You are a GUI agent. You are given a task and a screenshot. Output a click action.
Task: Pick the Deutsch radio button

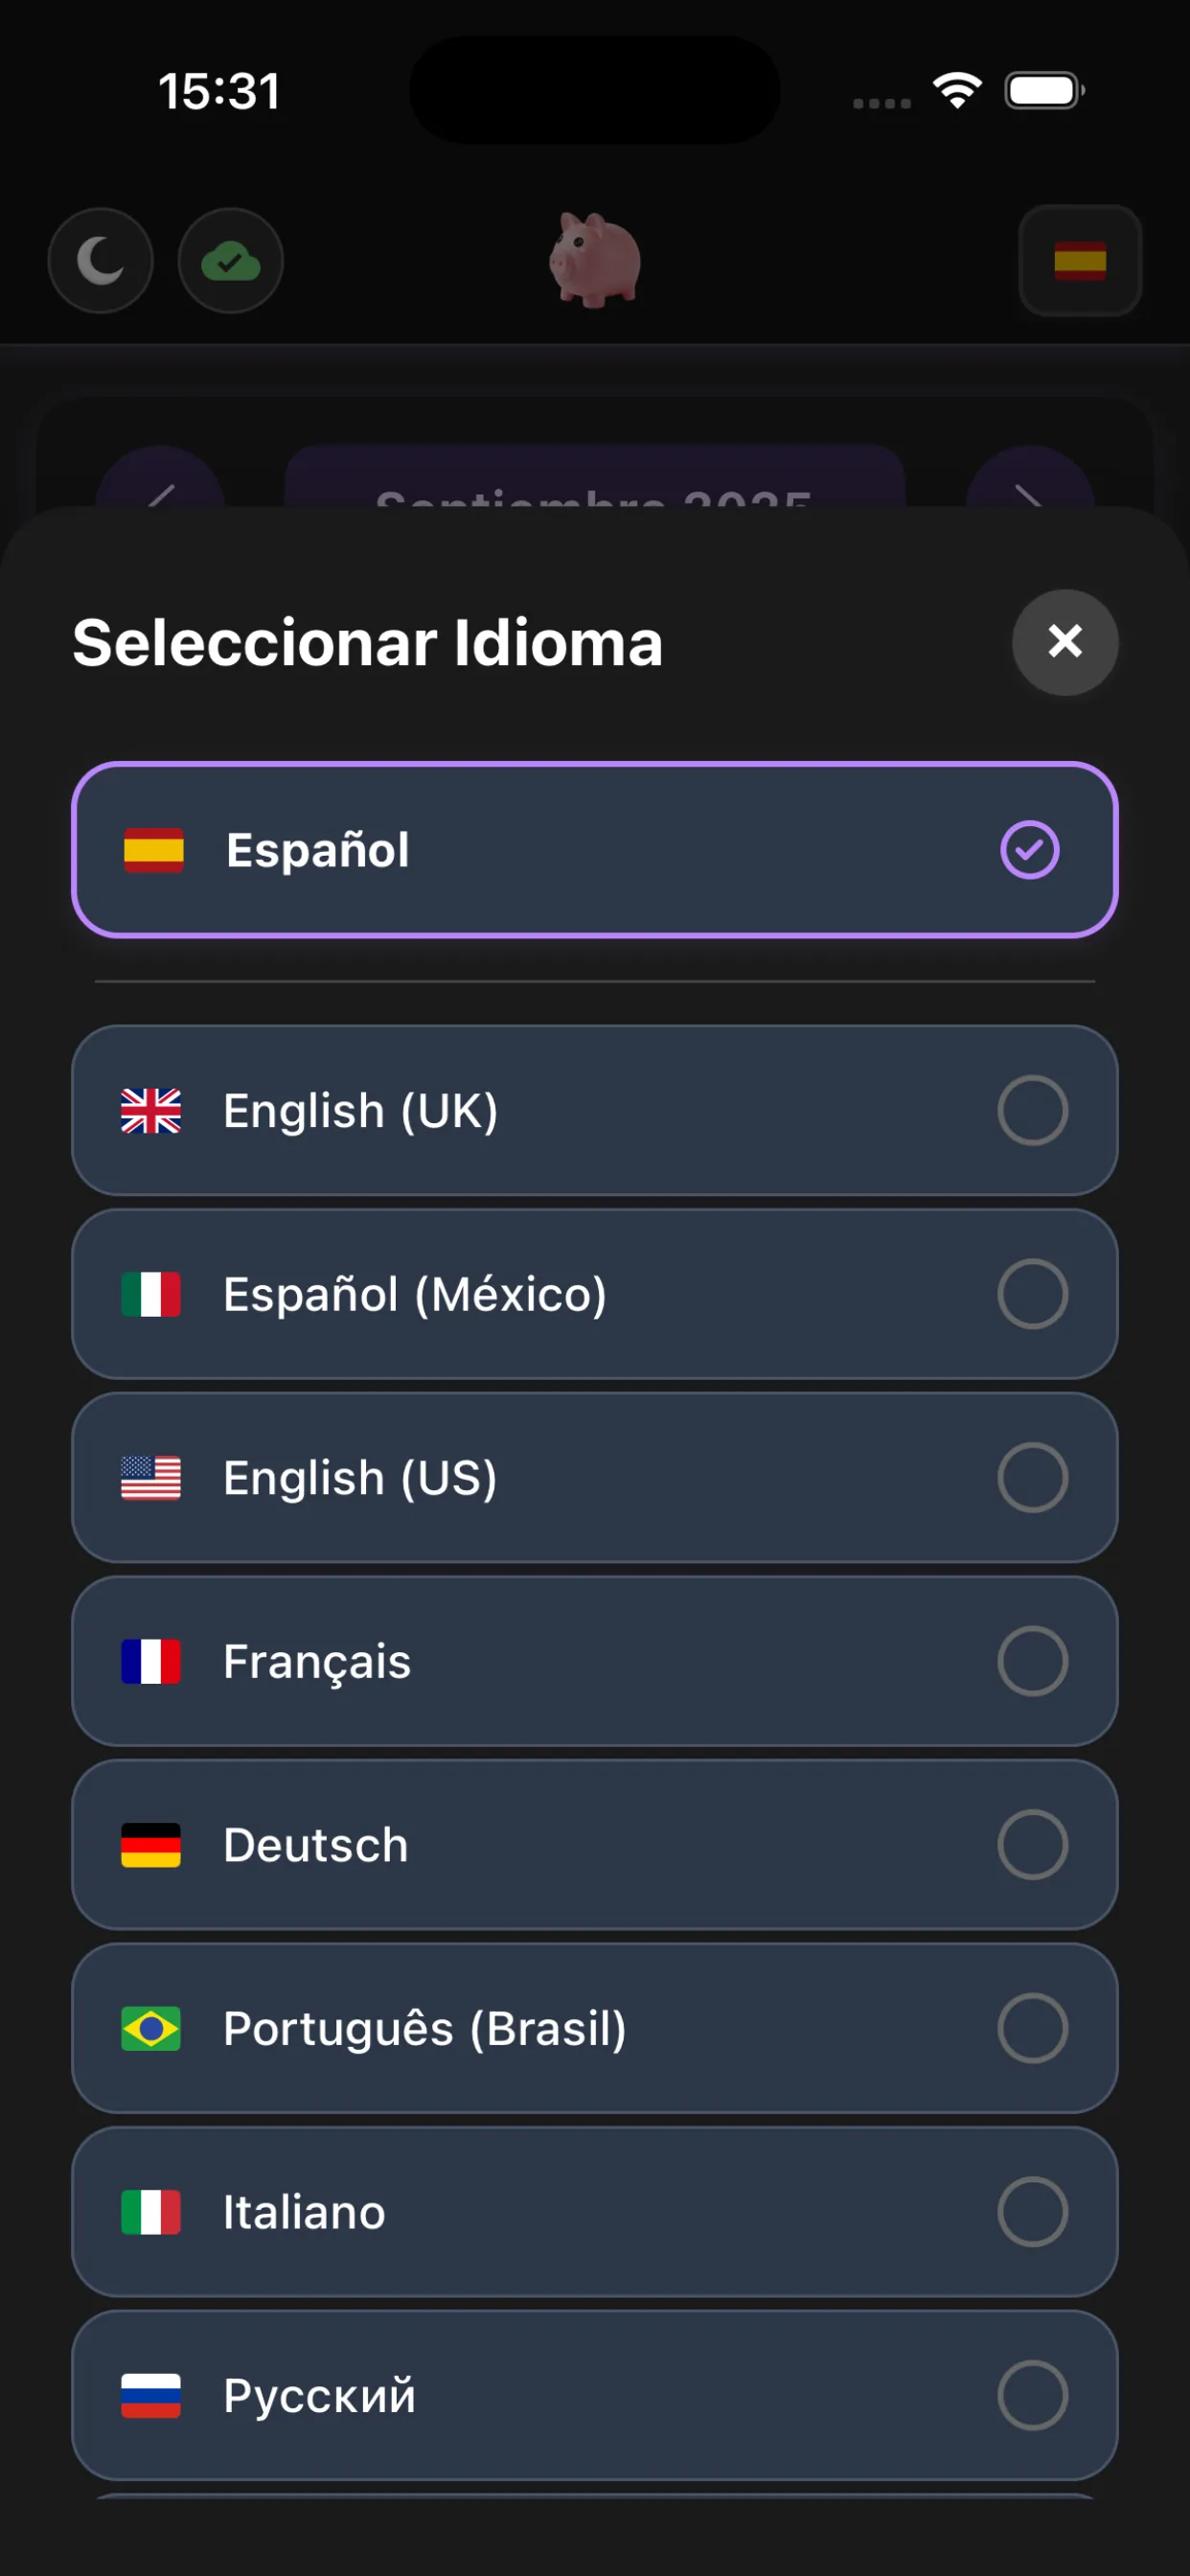click(1032, 1845)
